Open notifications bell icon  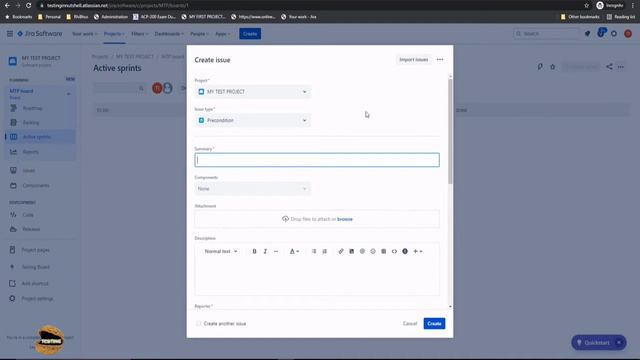click(x=587, y=34)
